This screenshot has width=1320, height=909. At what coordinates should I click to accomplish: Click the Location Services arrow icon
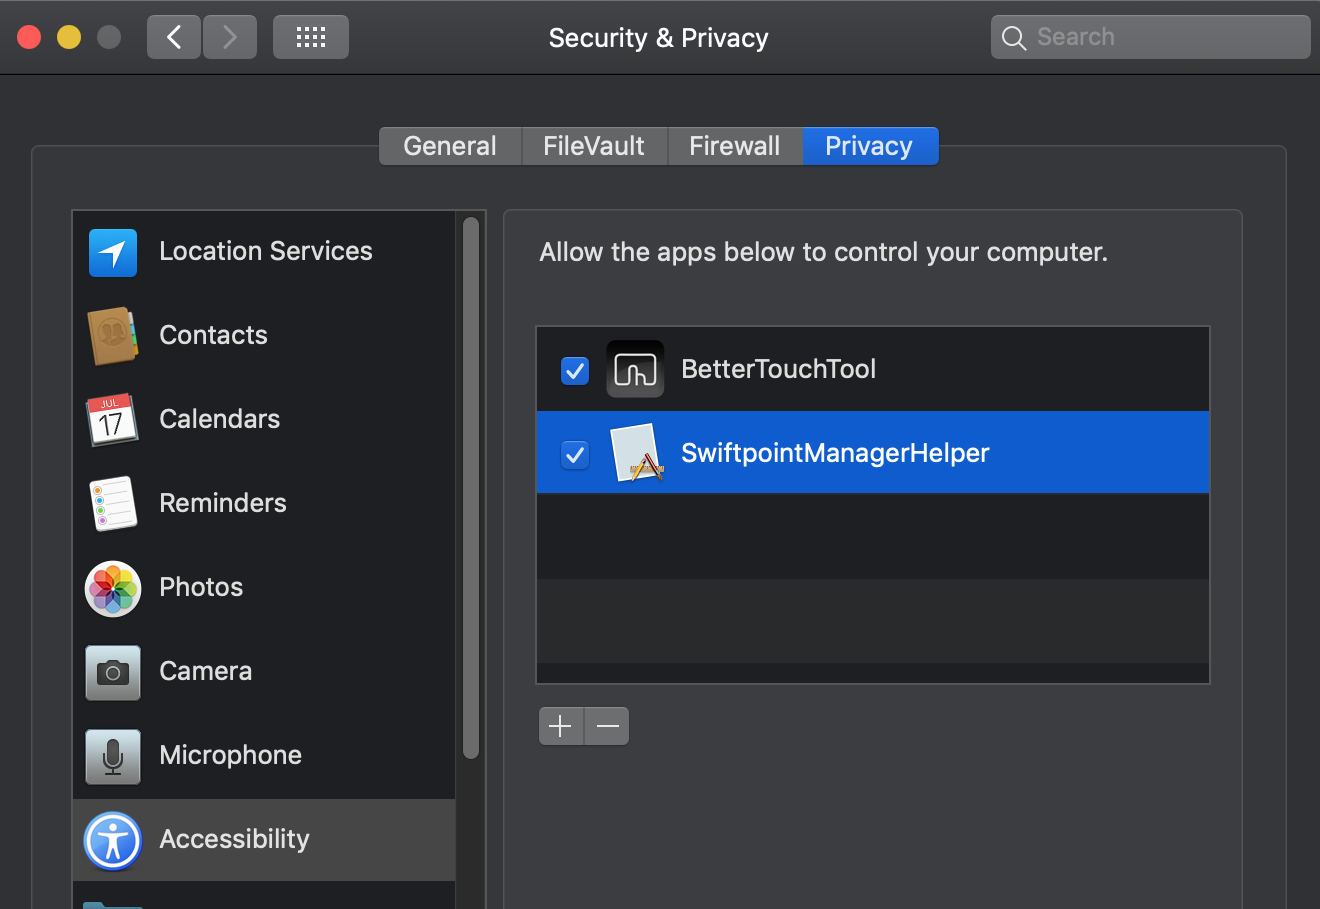point(113,252)
